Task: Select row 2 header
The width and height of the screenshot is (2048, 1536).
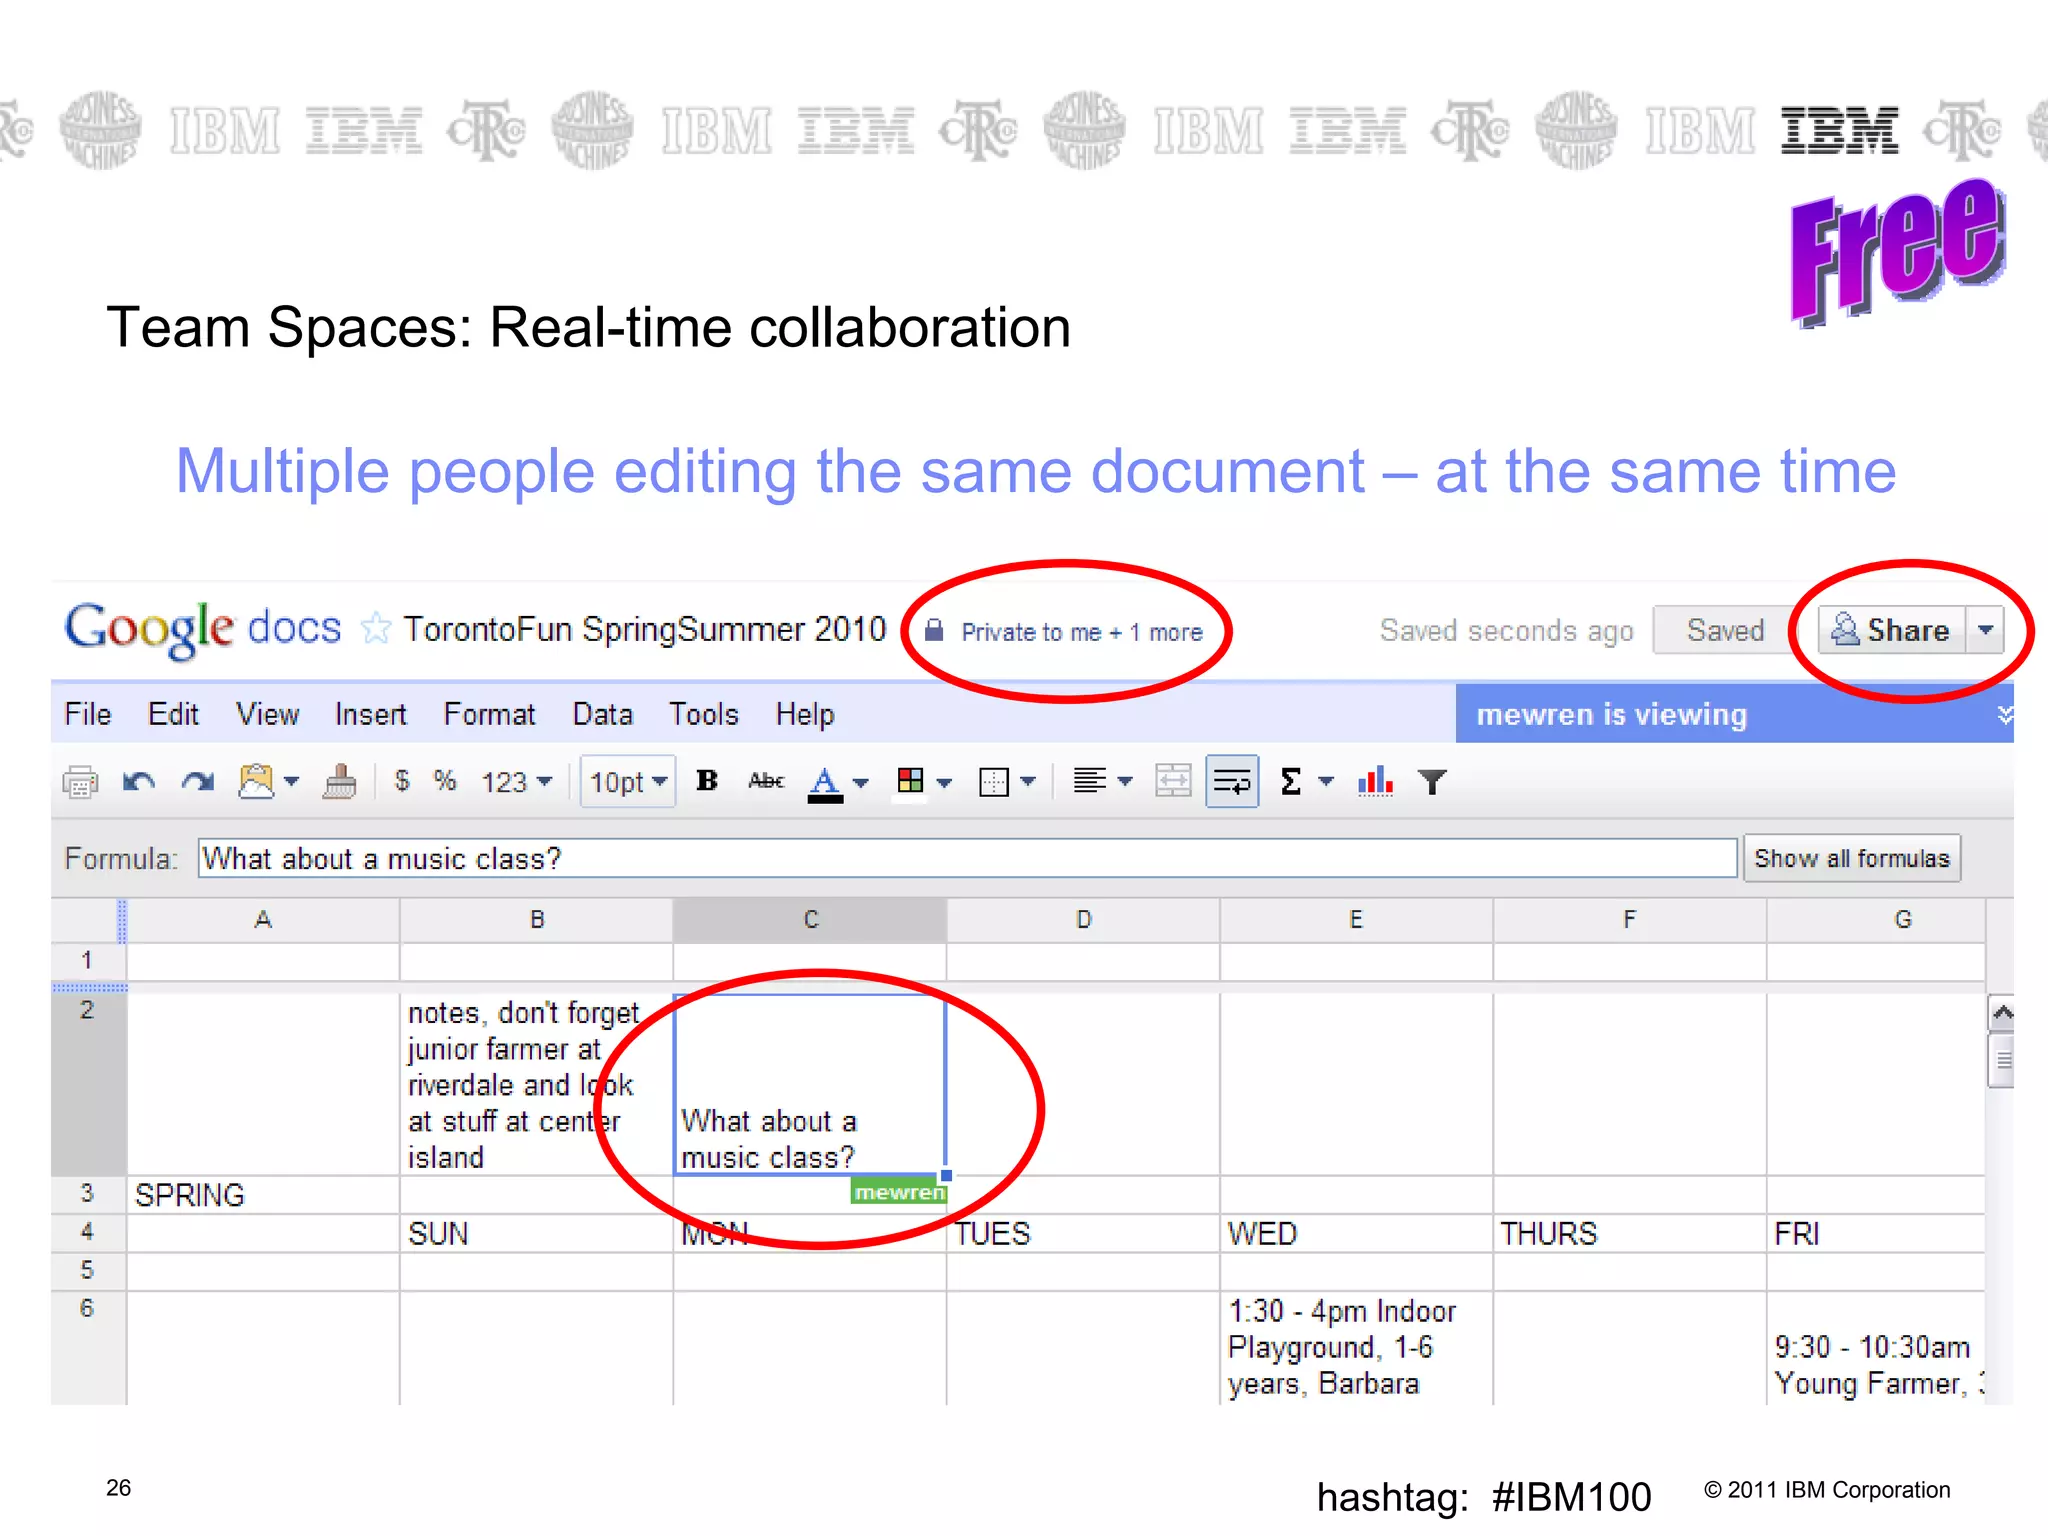Action: [x=88, y=1084]
